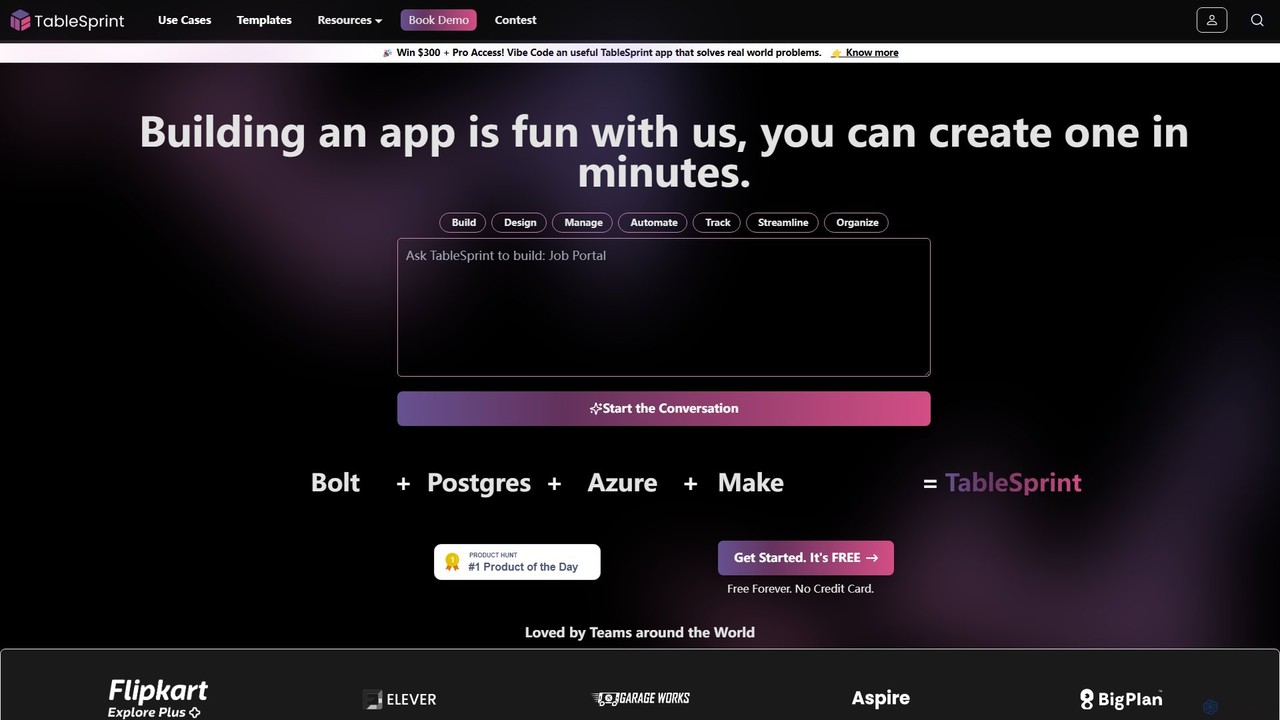Click the Book Demo button
This screenshot has height=720, width=1280.
[439, 20]
